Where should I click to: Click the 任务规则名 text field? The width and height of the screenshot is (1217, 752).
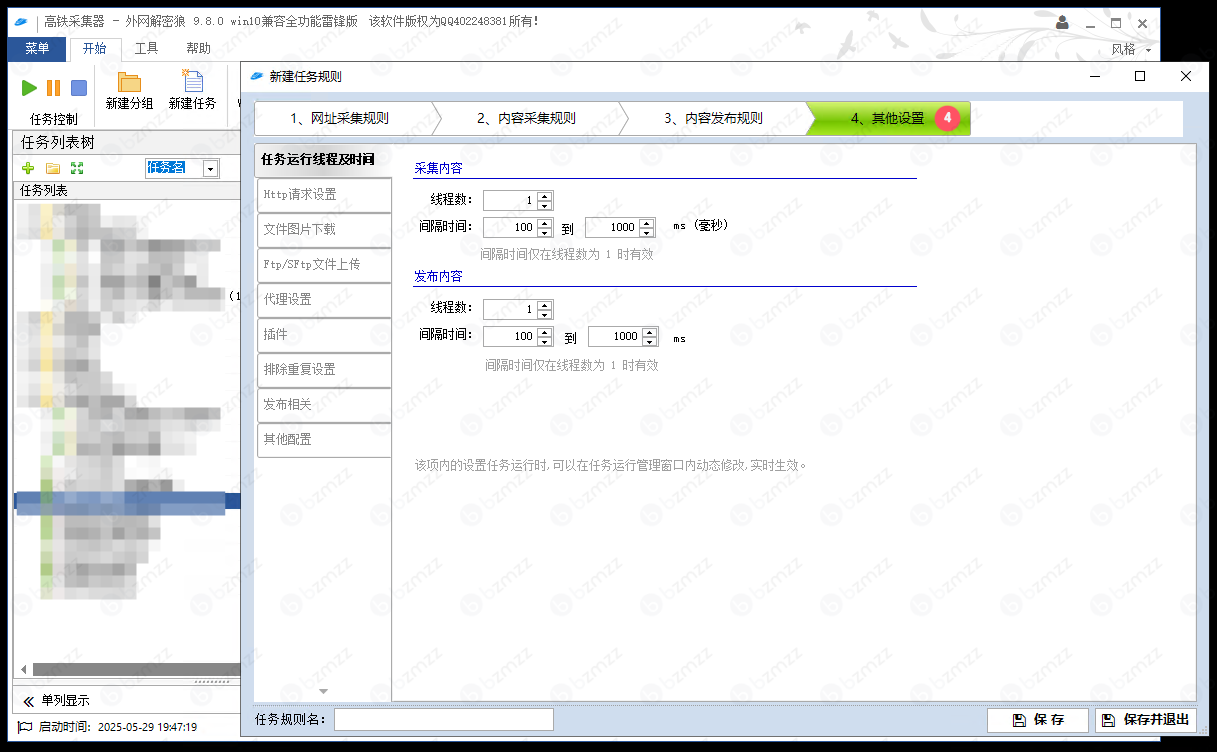tap(444, 720)
